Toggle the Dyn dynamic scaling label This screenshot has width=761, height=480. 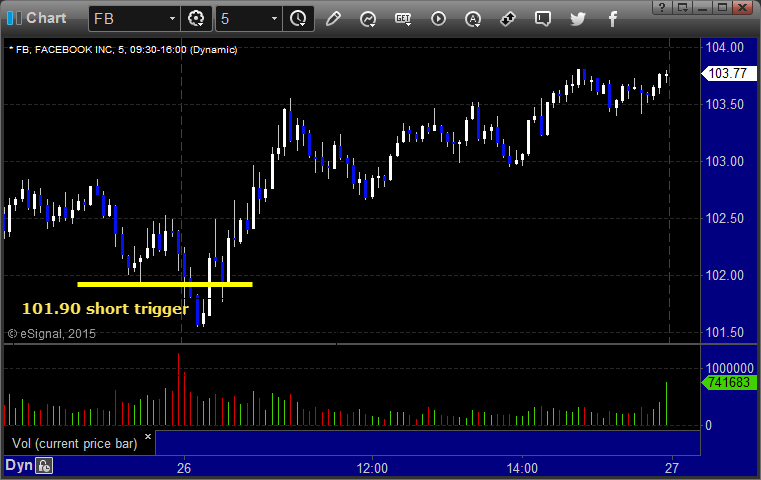pos(18,465)
